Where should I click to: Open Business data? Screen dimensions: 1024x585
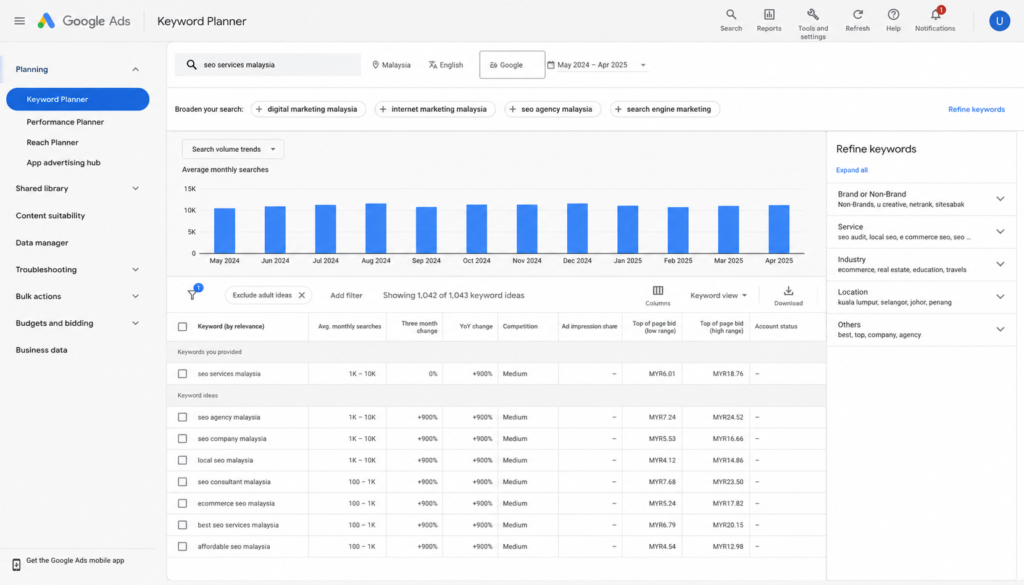[x=41, y=350]
